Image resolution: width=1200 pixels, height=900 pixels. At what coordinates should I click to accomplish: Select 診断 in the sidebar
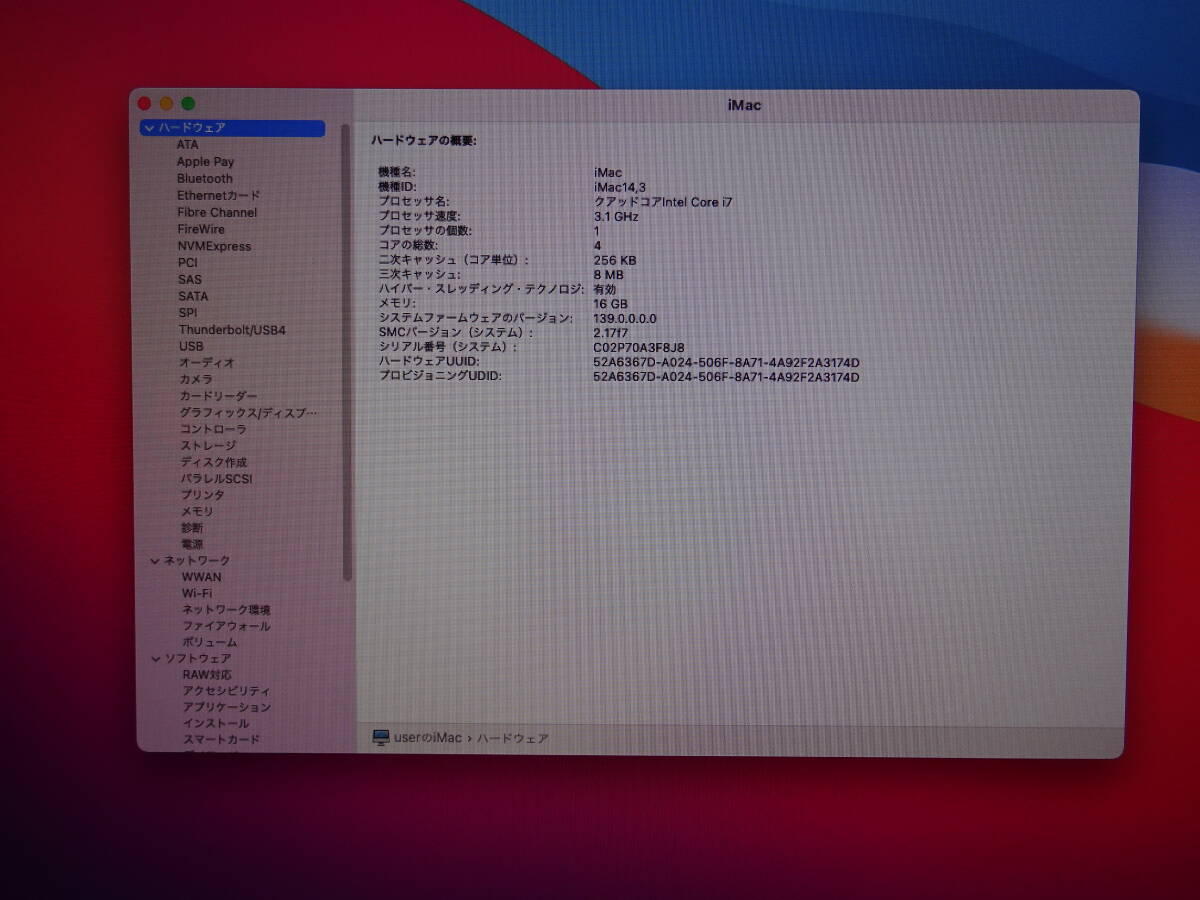pos(191,528)
